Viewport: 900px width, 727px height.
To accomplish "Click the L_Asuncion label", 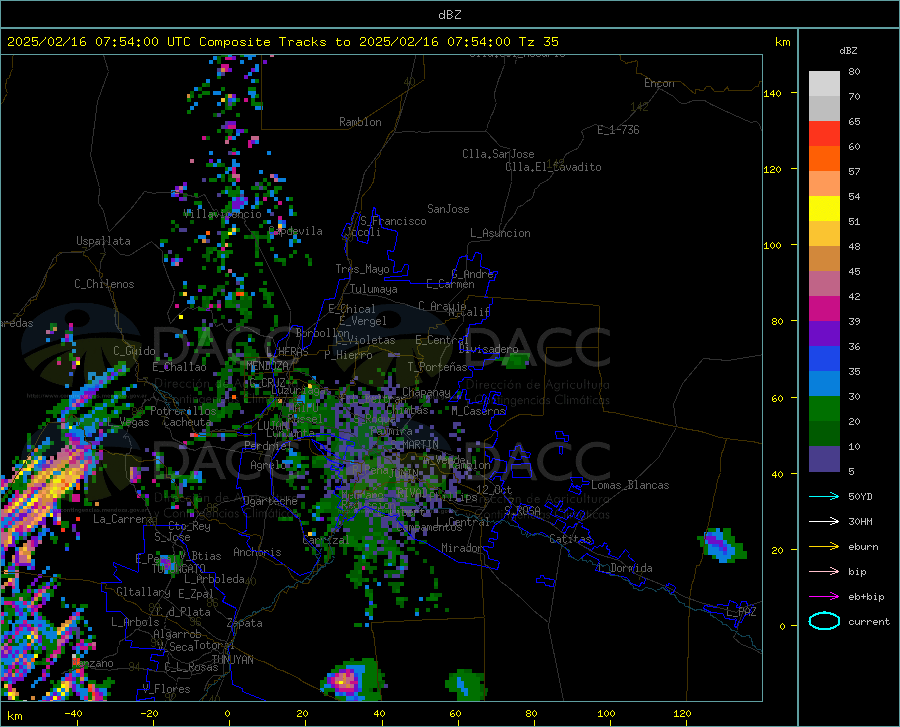I will pyautogui.click(x=500, y=233).
